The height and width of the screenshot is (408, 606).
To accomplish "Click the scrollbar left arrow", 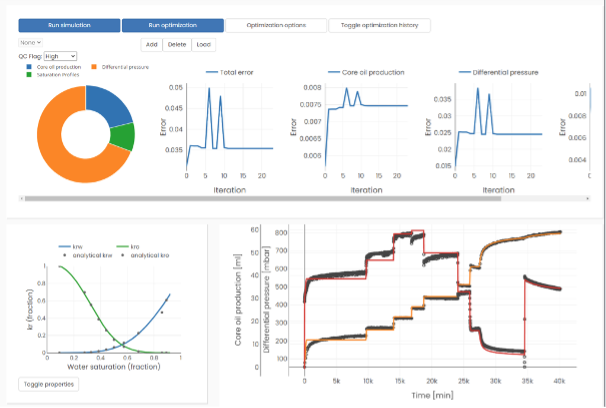I will pyautogui.click(x=21, y=199).
